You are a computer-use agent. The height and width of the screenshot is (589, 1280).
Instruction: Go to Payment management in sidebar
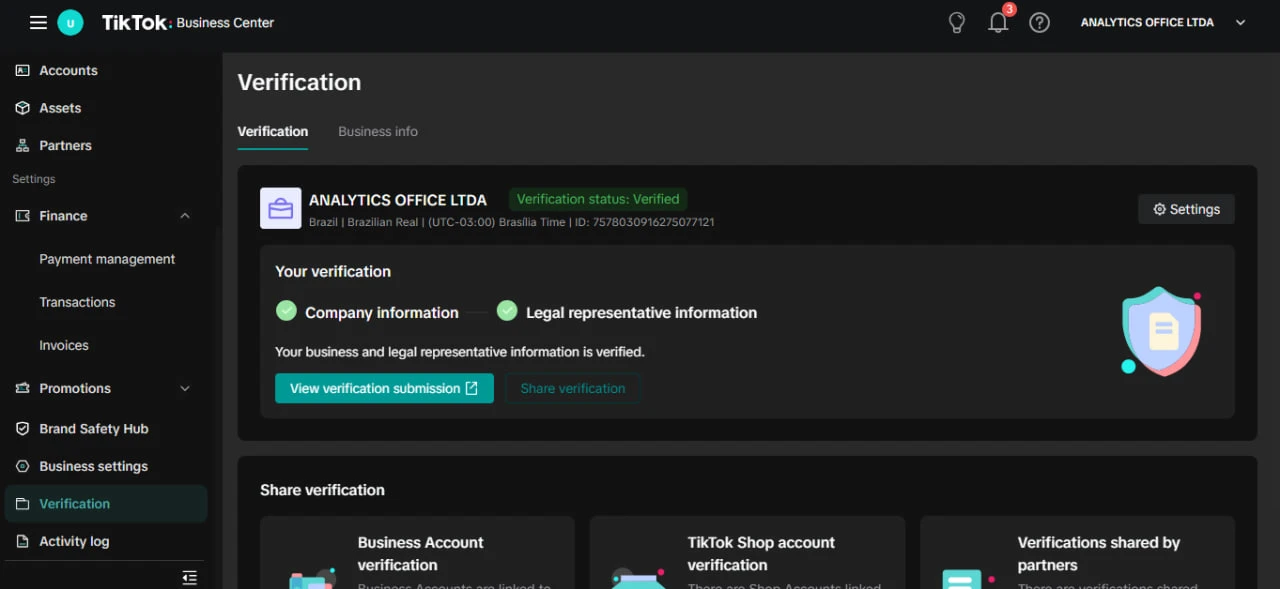[x=107, y=259]
